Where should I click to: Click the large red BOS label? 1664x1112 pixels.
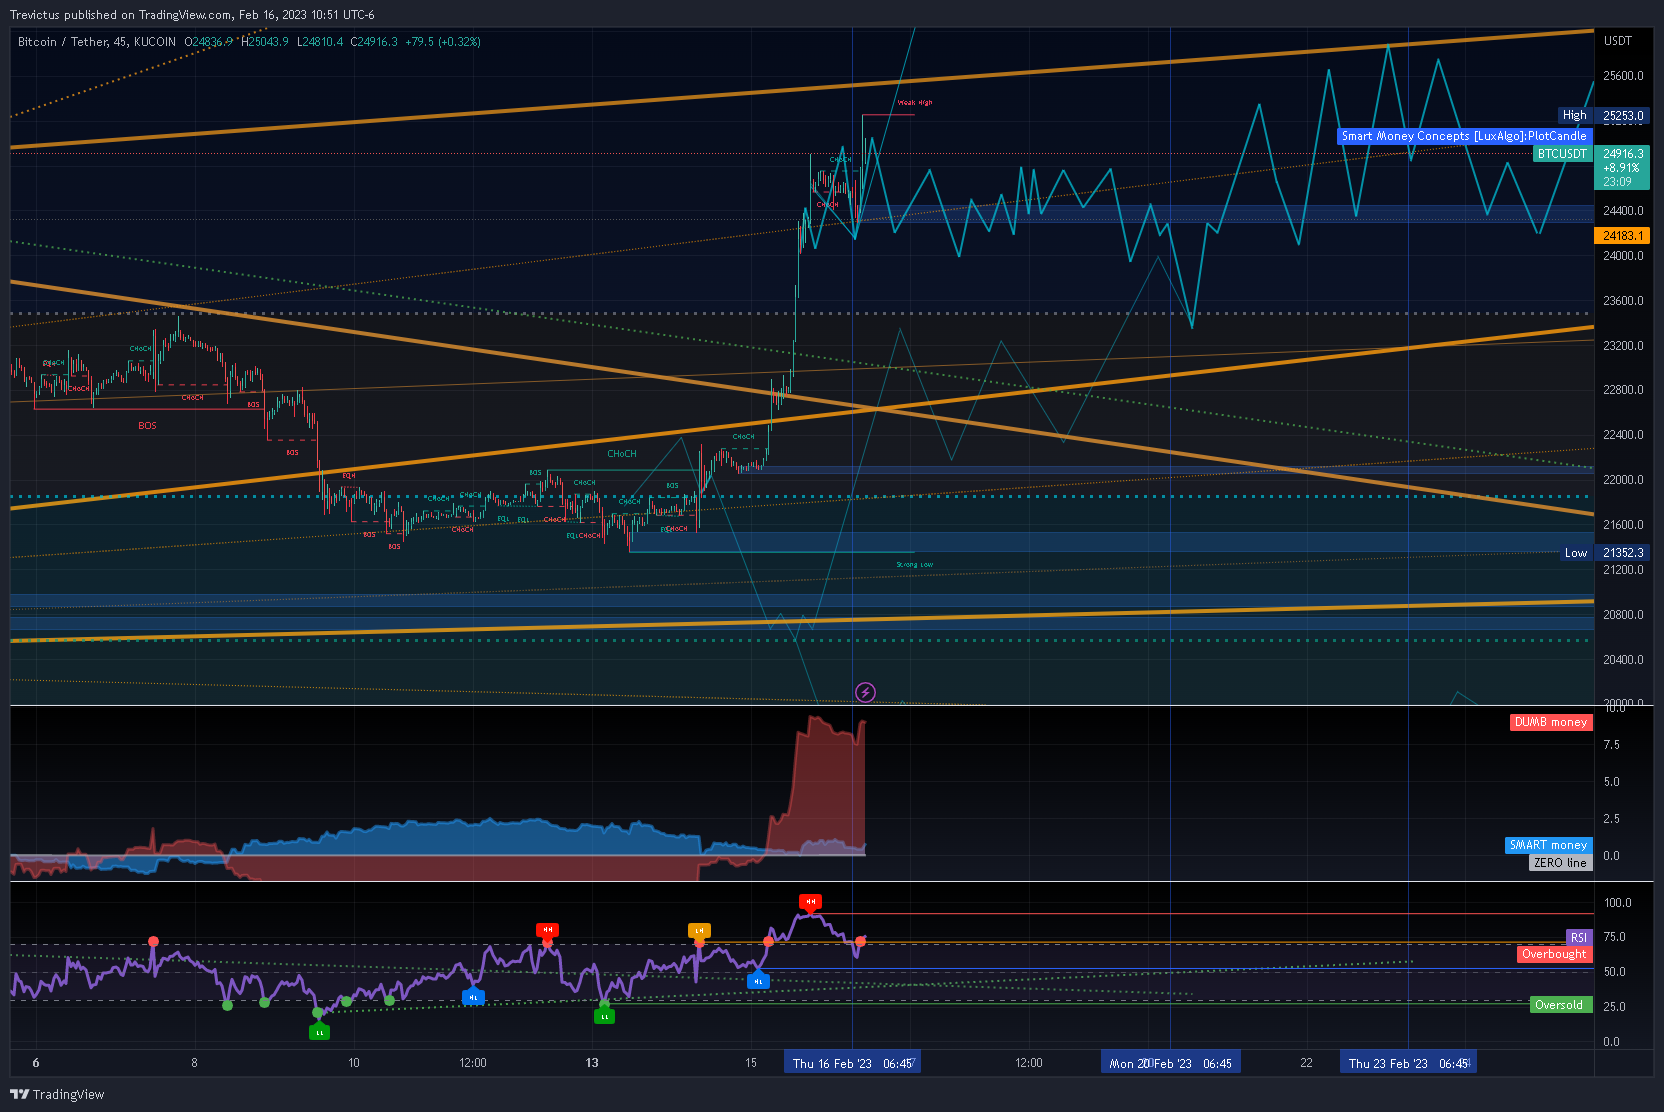(147, 426)
